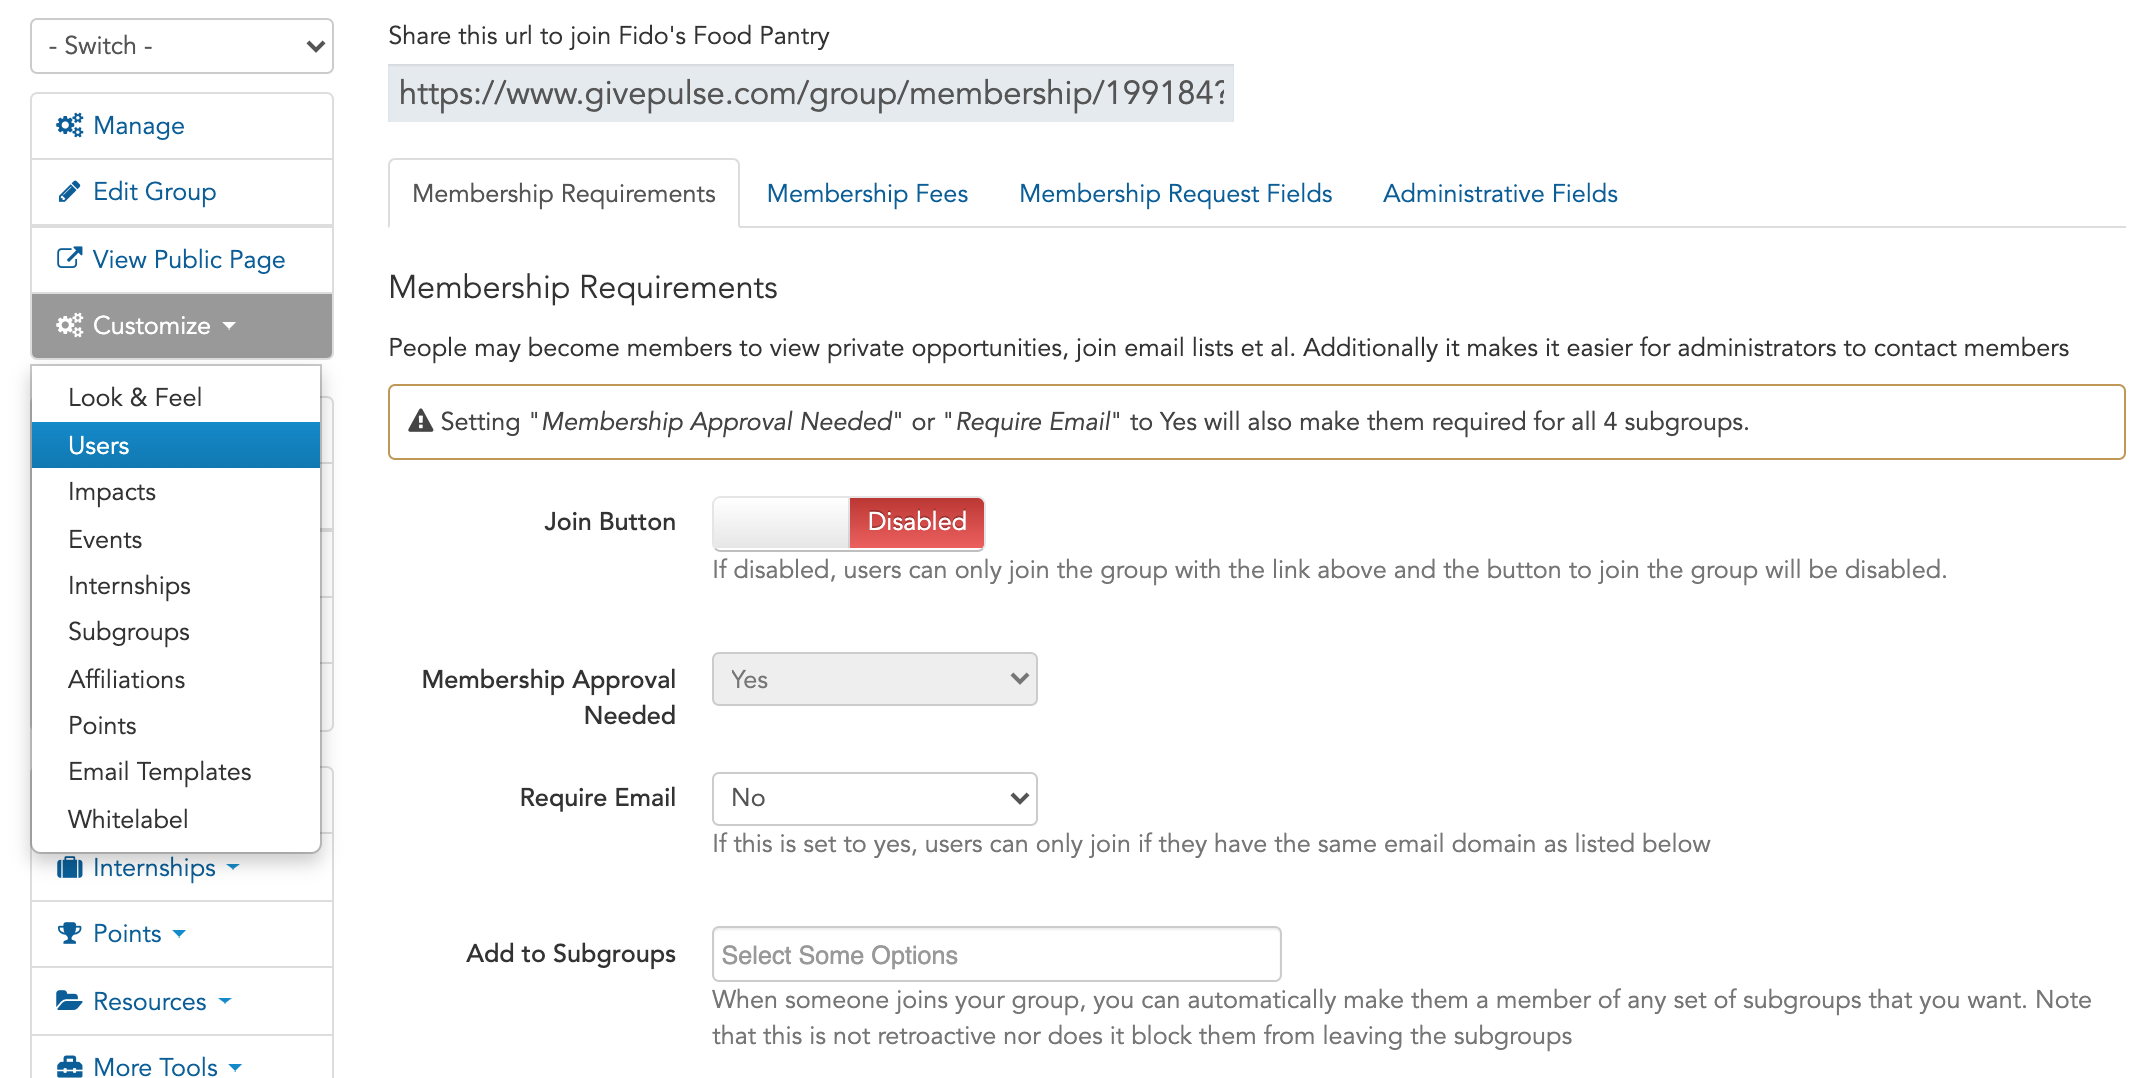
Task: Expand the Points sidebar menu
Action: 182,933
